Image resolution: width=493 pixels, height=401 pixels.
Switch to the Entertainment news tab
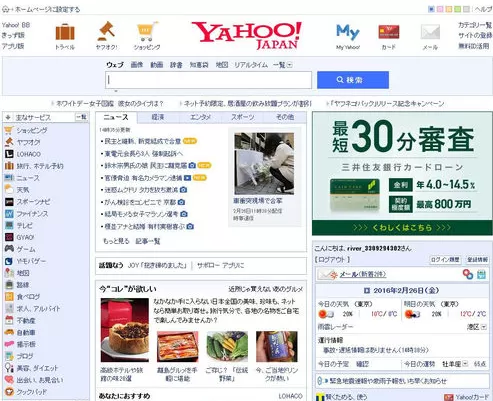click(200, 117)
